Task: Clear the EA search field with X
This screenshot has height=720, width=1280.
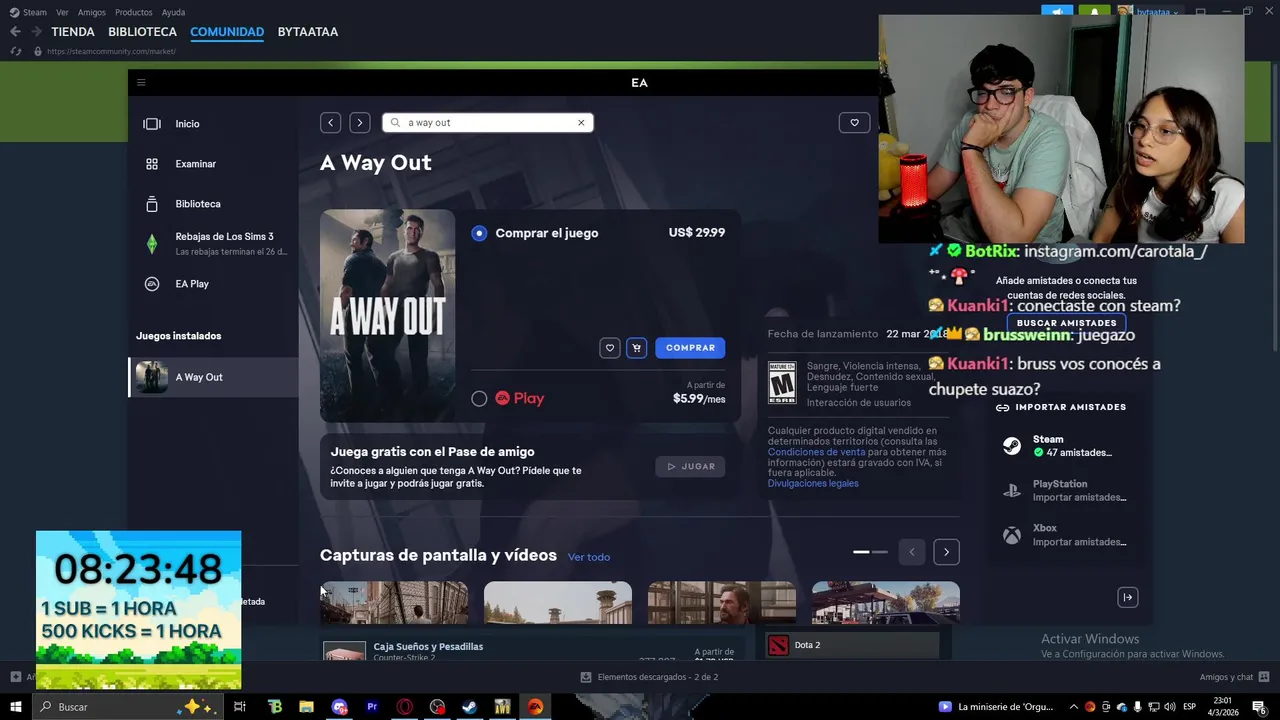Action: pos(581,123)
